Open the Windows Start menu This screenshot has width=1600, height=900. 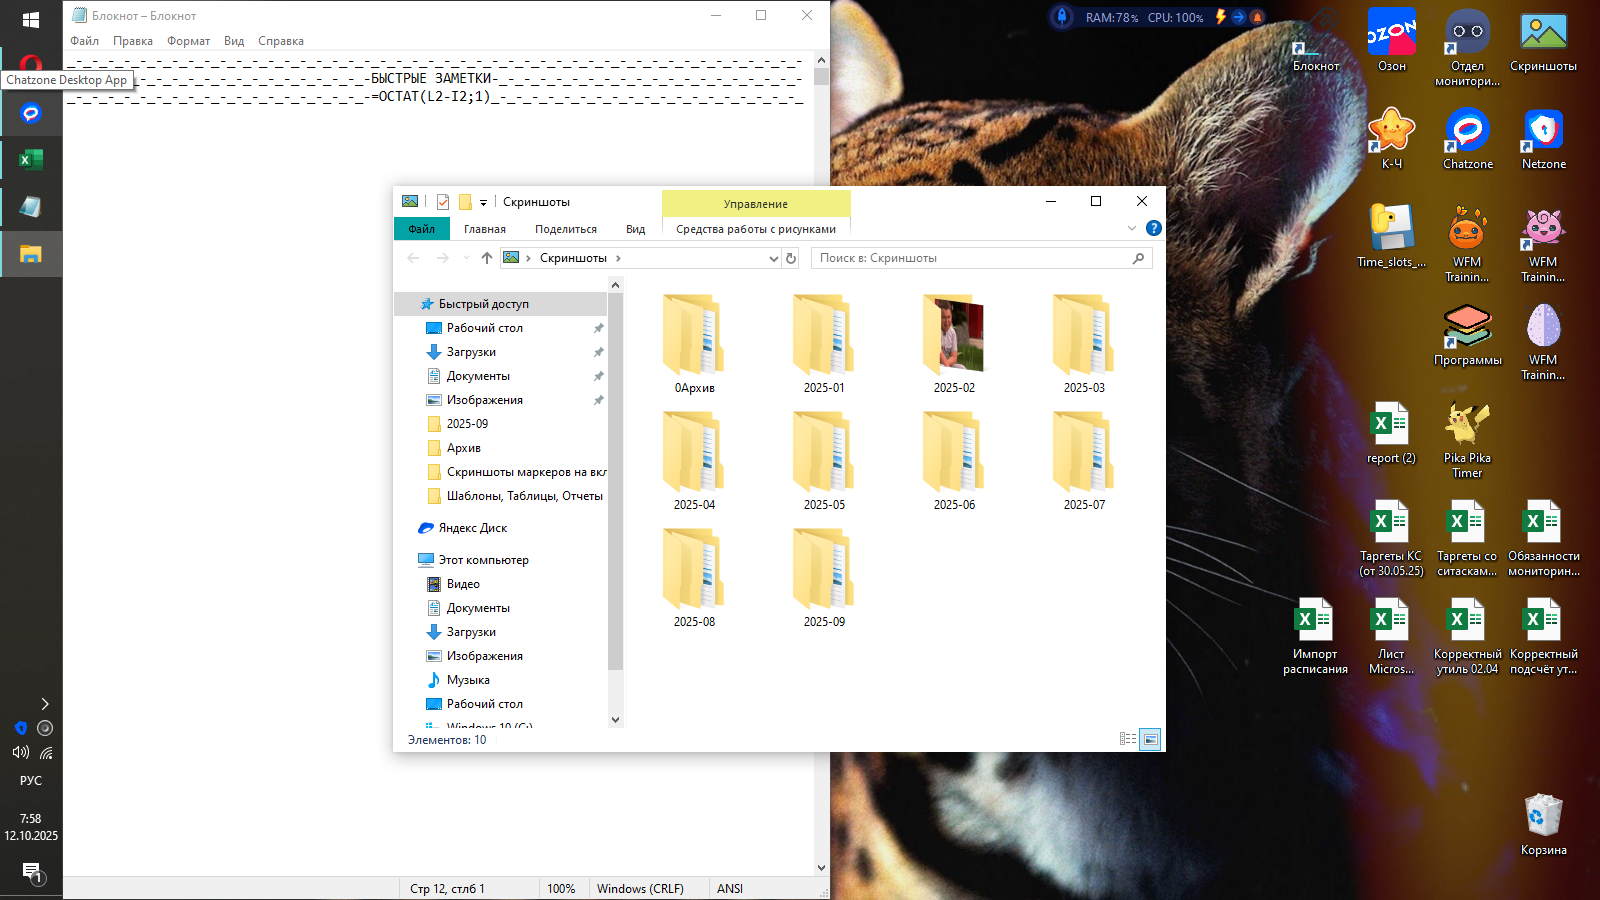point(31,20)
